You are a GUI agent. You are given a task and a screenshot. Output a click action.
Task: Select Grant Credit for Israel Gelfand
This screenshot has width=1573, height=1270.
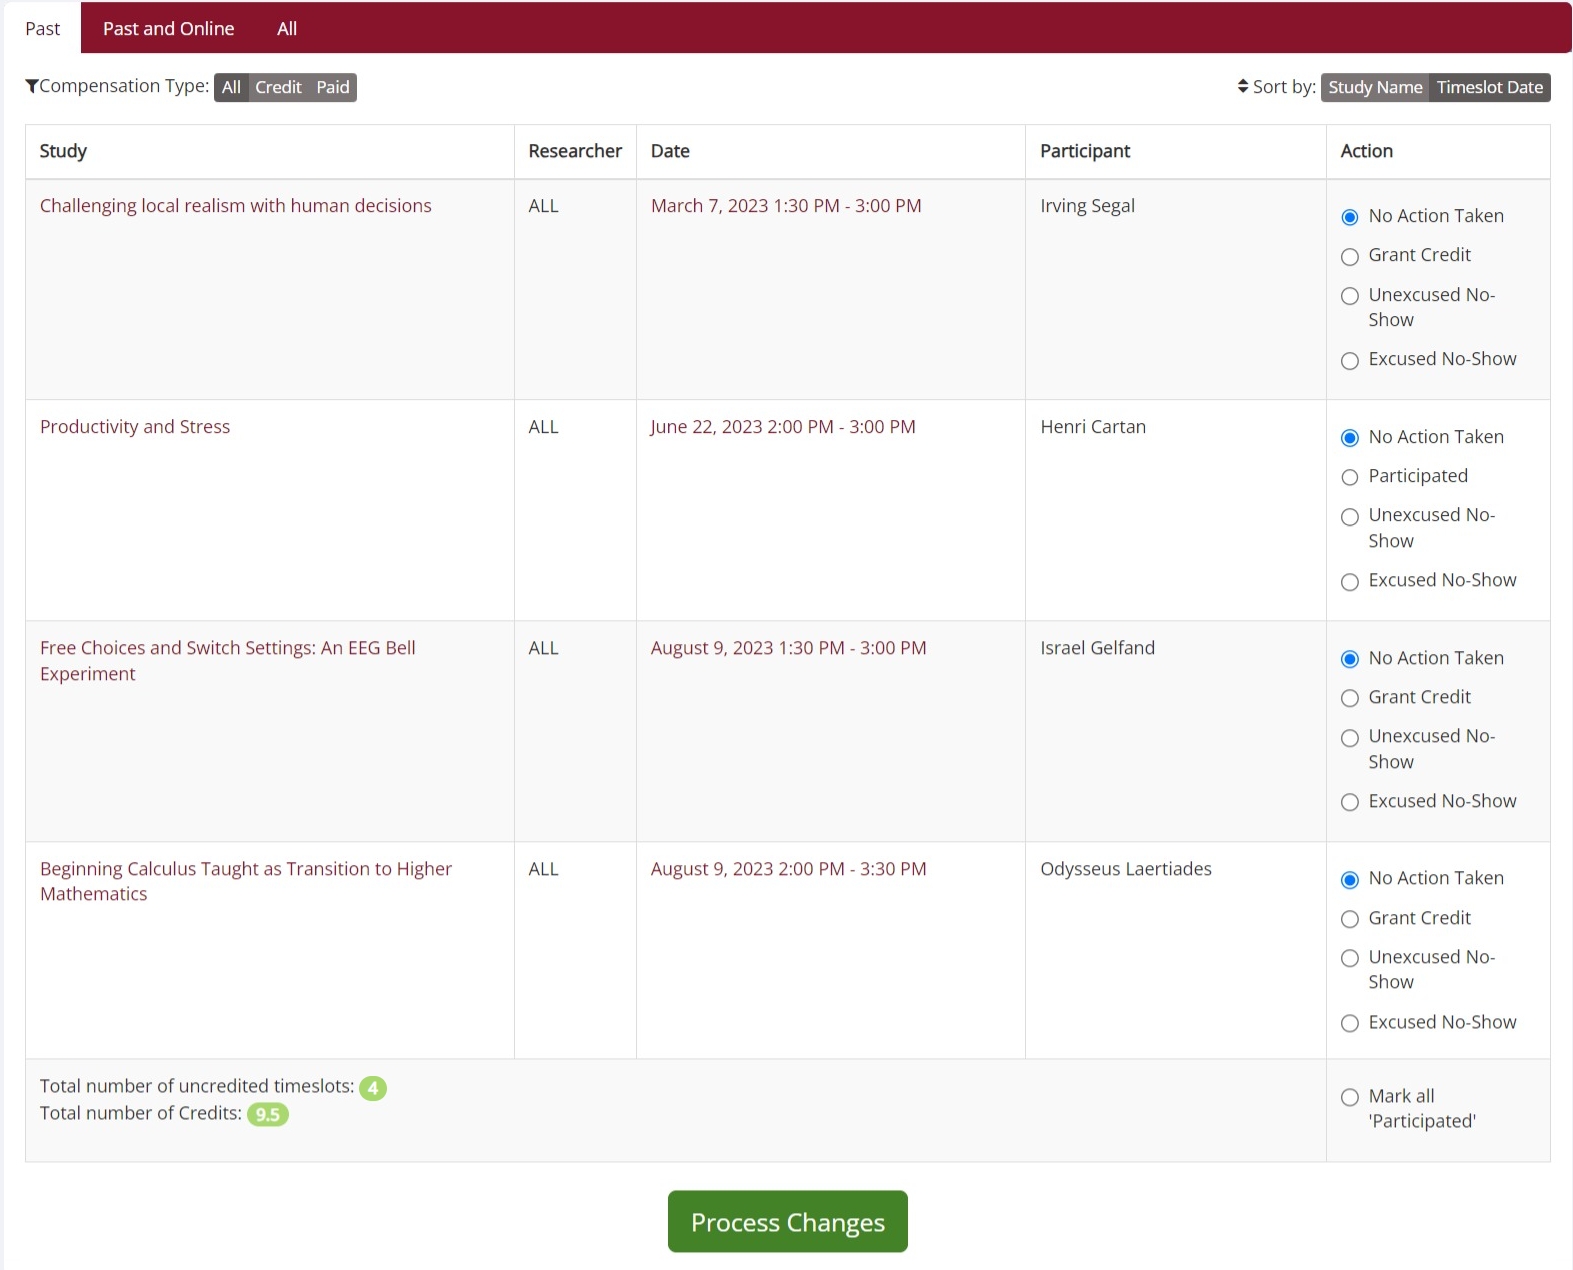(1350, 698)
